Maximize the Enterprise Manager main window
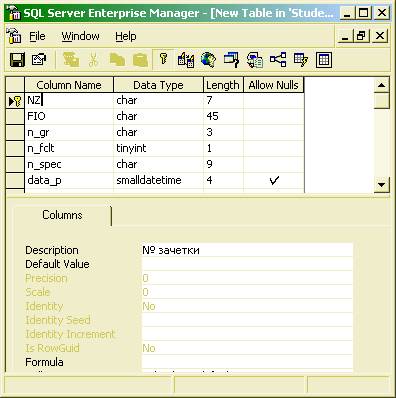 [364, 13]
